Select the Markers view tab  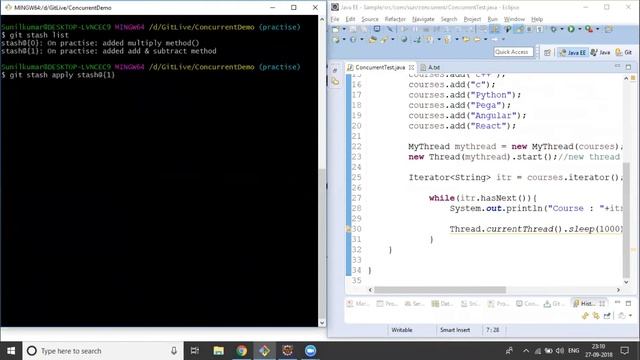point(358,303)
